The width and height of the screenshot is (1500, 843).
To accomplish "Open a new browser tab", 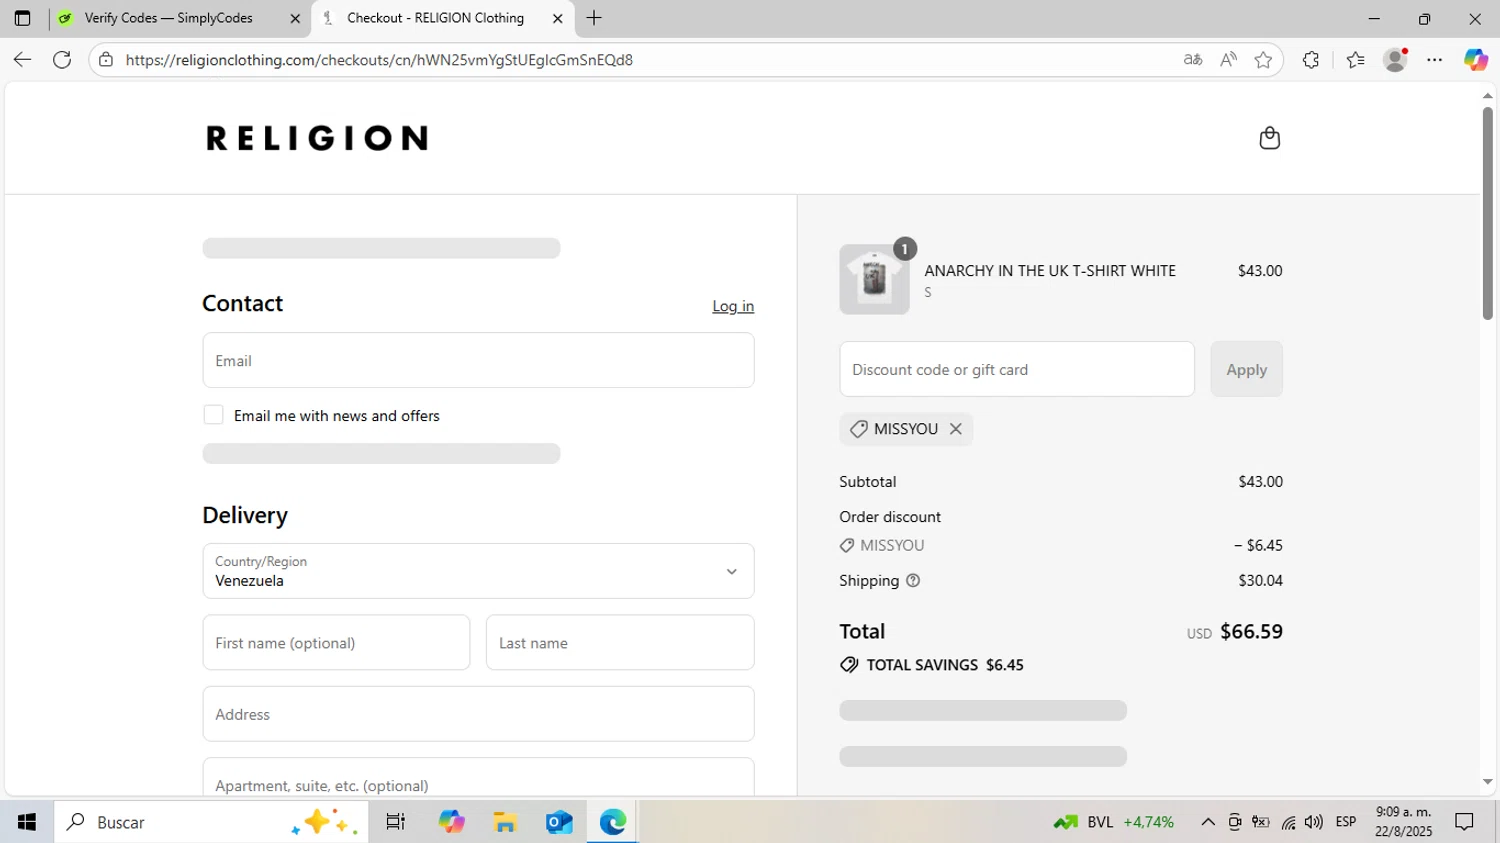I will click(594, 18).
